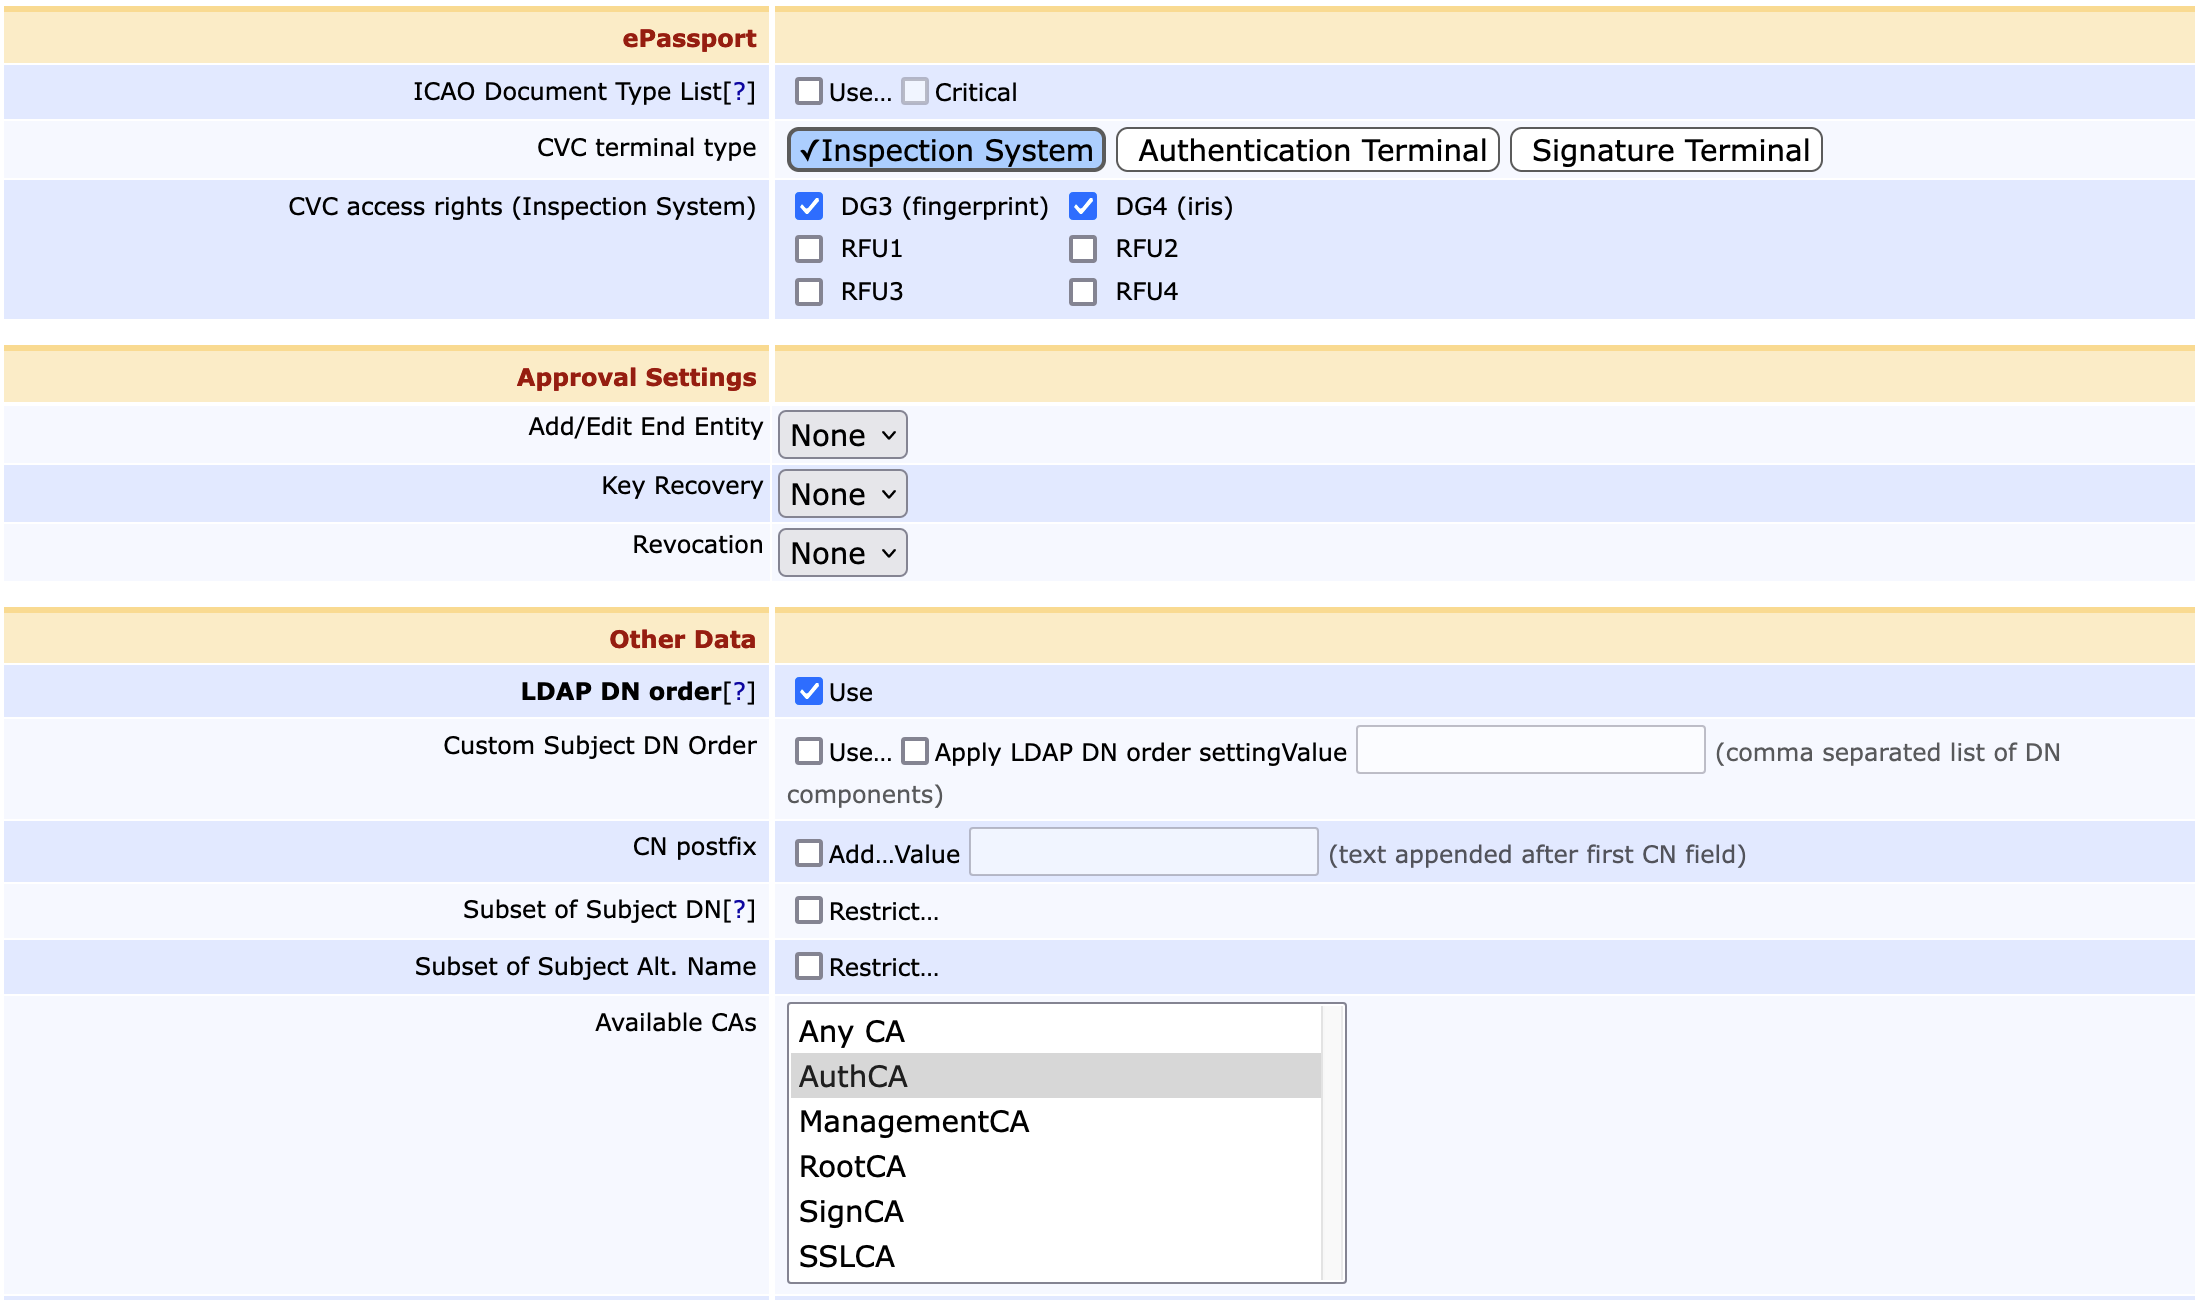Select RootCA in Available CAs list
Screen dimensions: 2200x1300
852,1167
